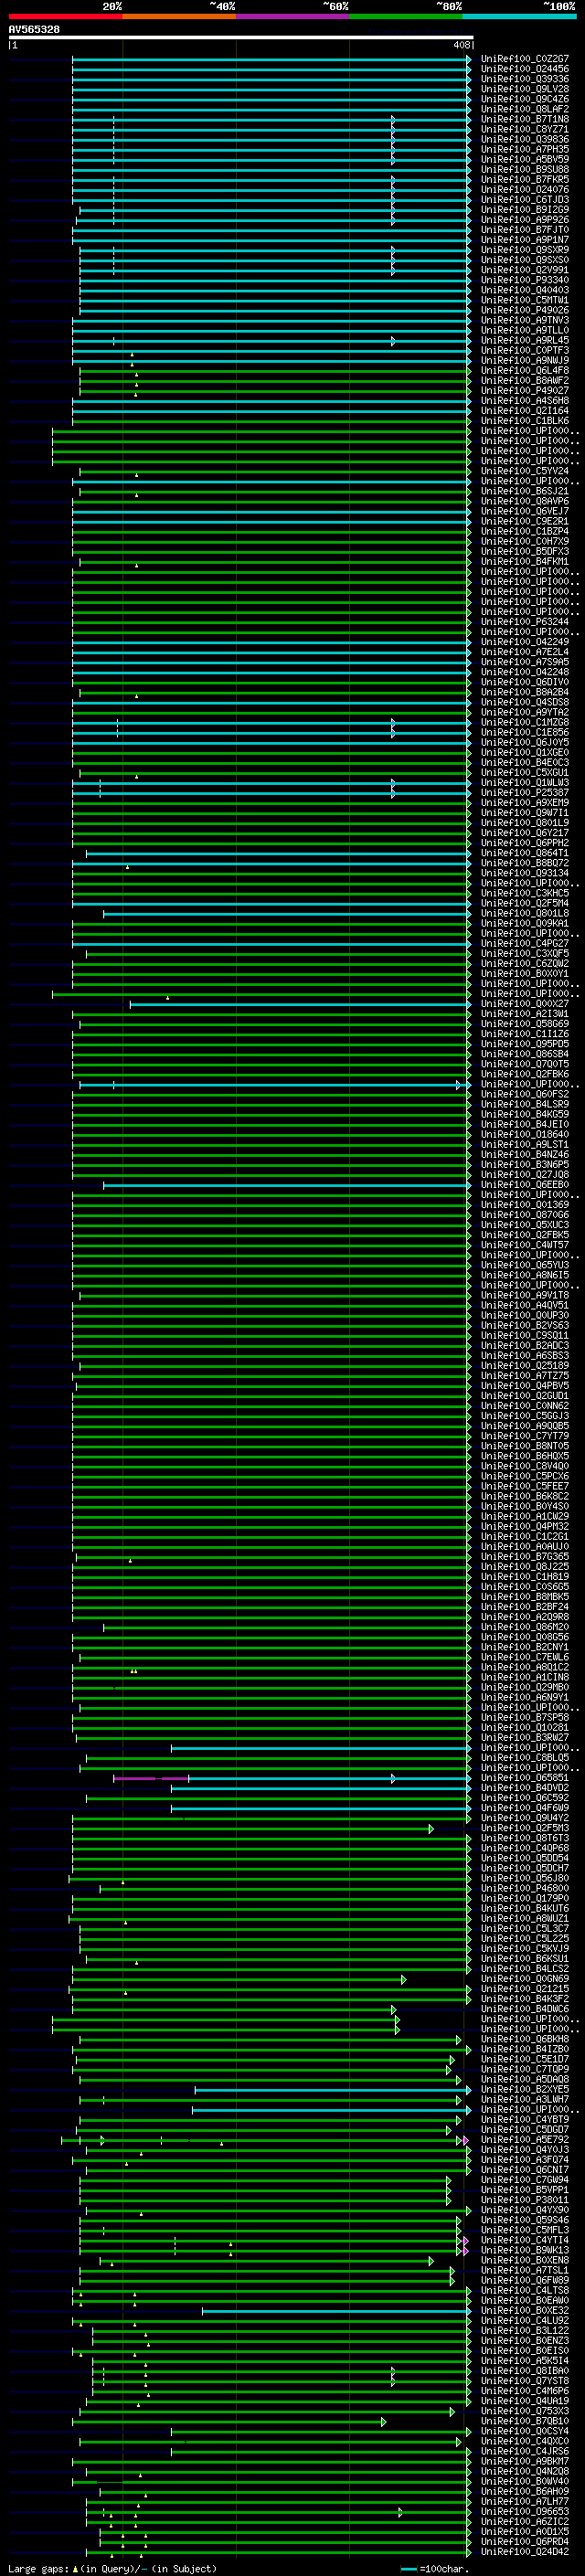Viewport: 585px width, 2576px height.
Task: Open hit UniRef100_C5YV24
Action: tap(525, 471)
